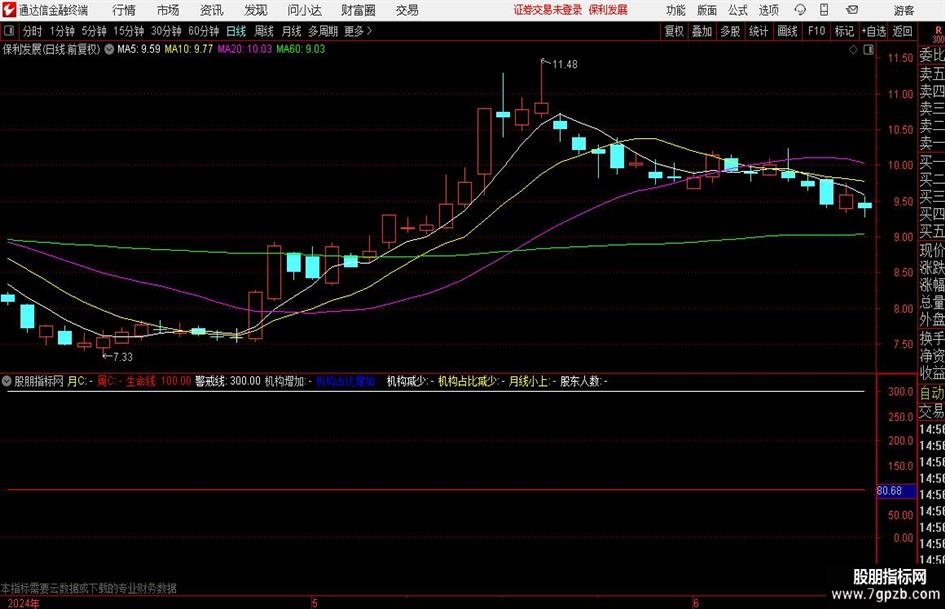This screenshot has height=609, width=945.
Task: Open the 功能 menu
Action: [676, 10]
